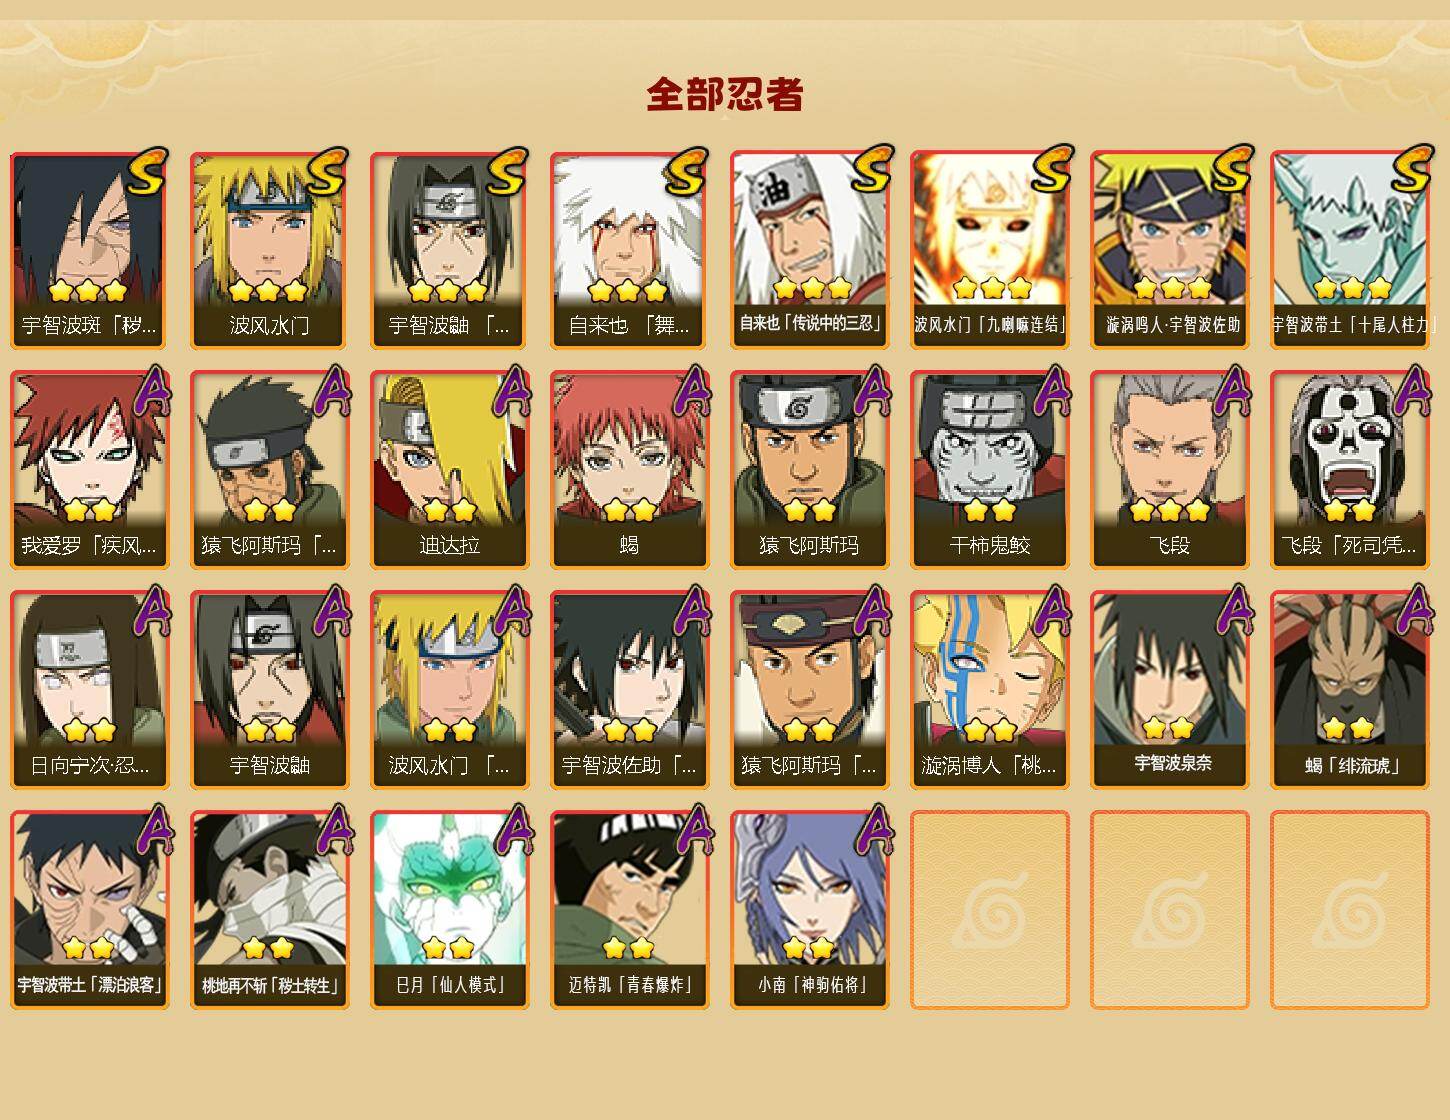The image size is (1450, 1120).
Task: Click the 宇智波泉奈 card
Action: (x=1169, y=690)
